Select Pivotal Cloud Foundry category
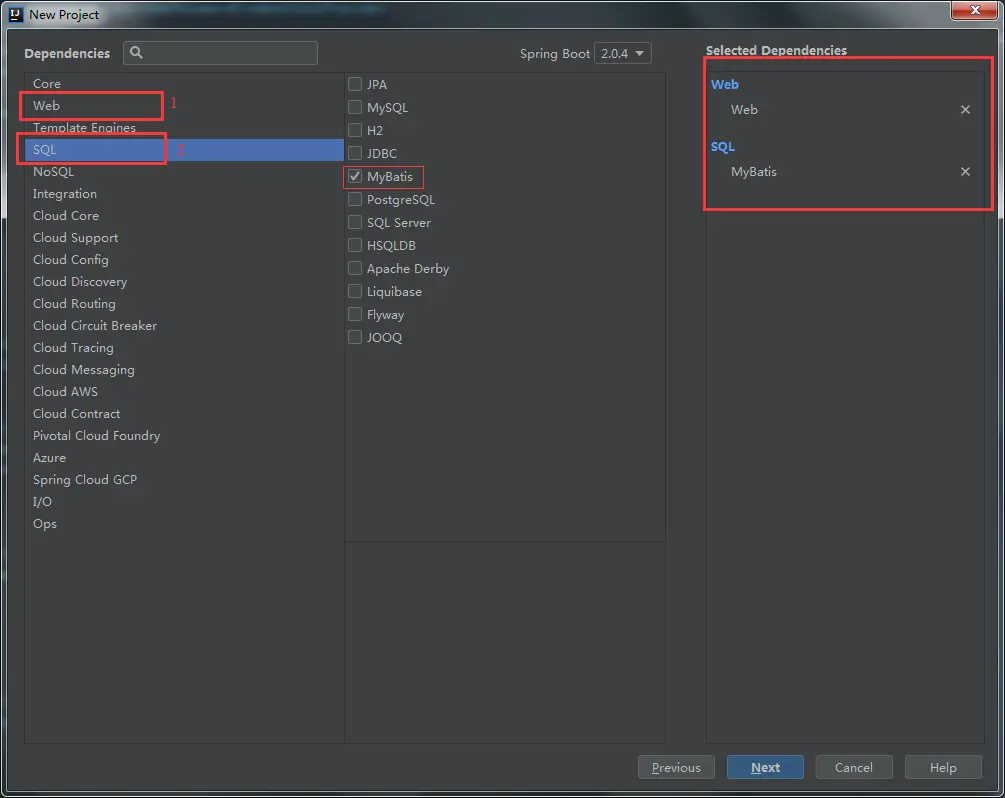The image size is (1005, 798). coord(184,436)
